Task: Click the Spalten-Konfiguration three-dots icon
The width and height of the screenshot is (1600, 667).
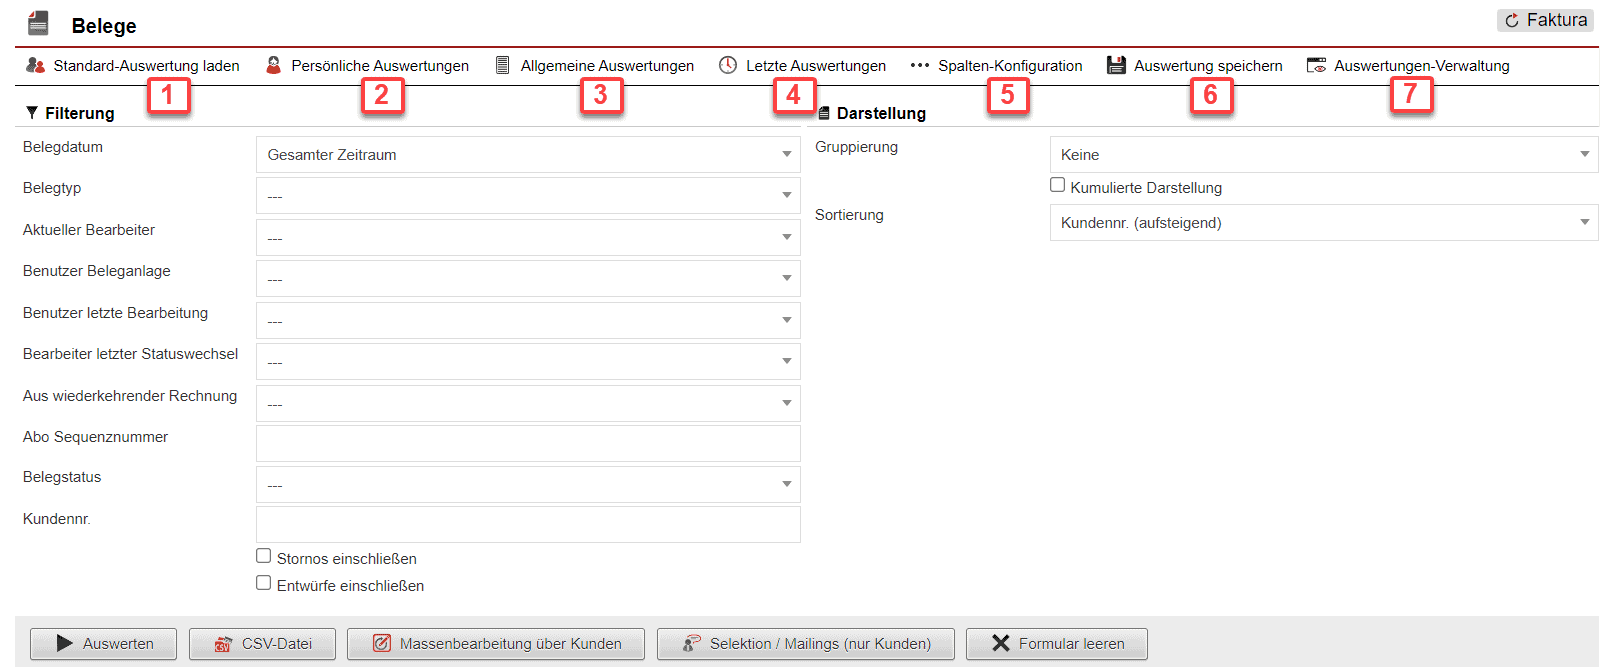Action: tap(919, 65)
